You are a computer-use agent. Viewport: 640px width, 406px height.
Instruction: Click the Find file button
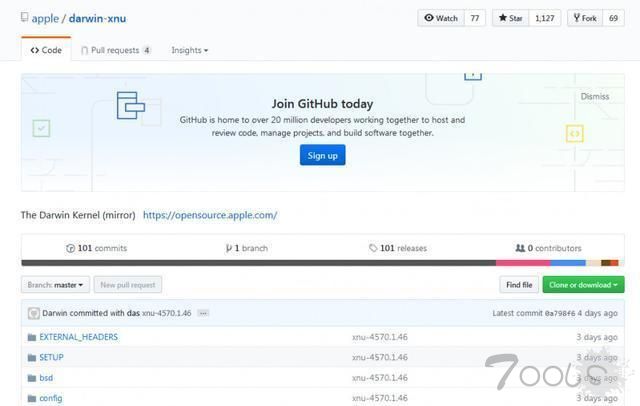click(519, 285)
